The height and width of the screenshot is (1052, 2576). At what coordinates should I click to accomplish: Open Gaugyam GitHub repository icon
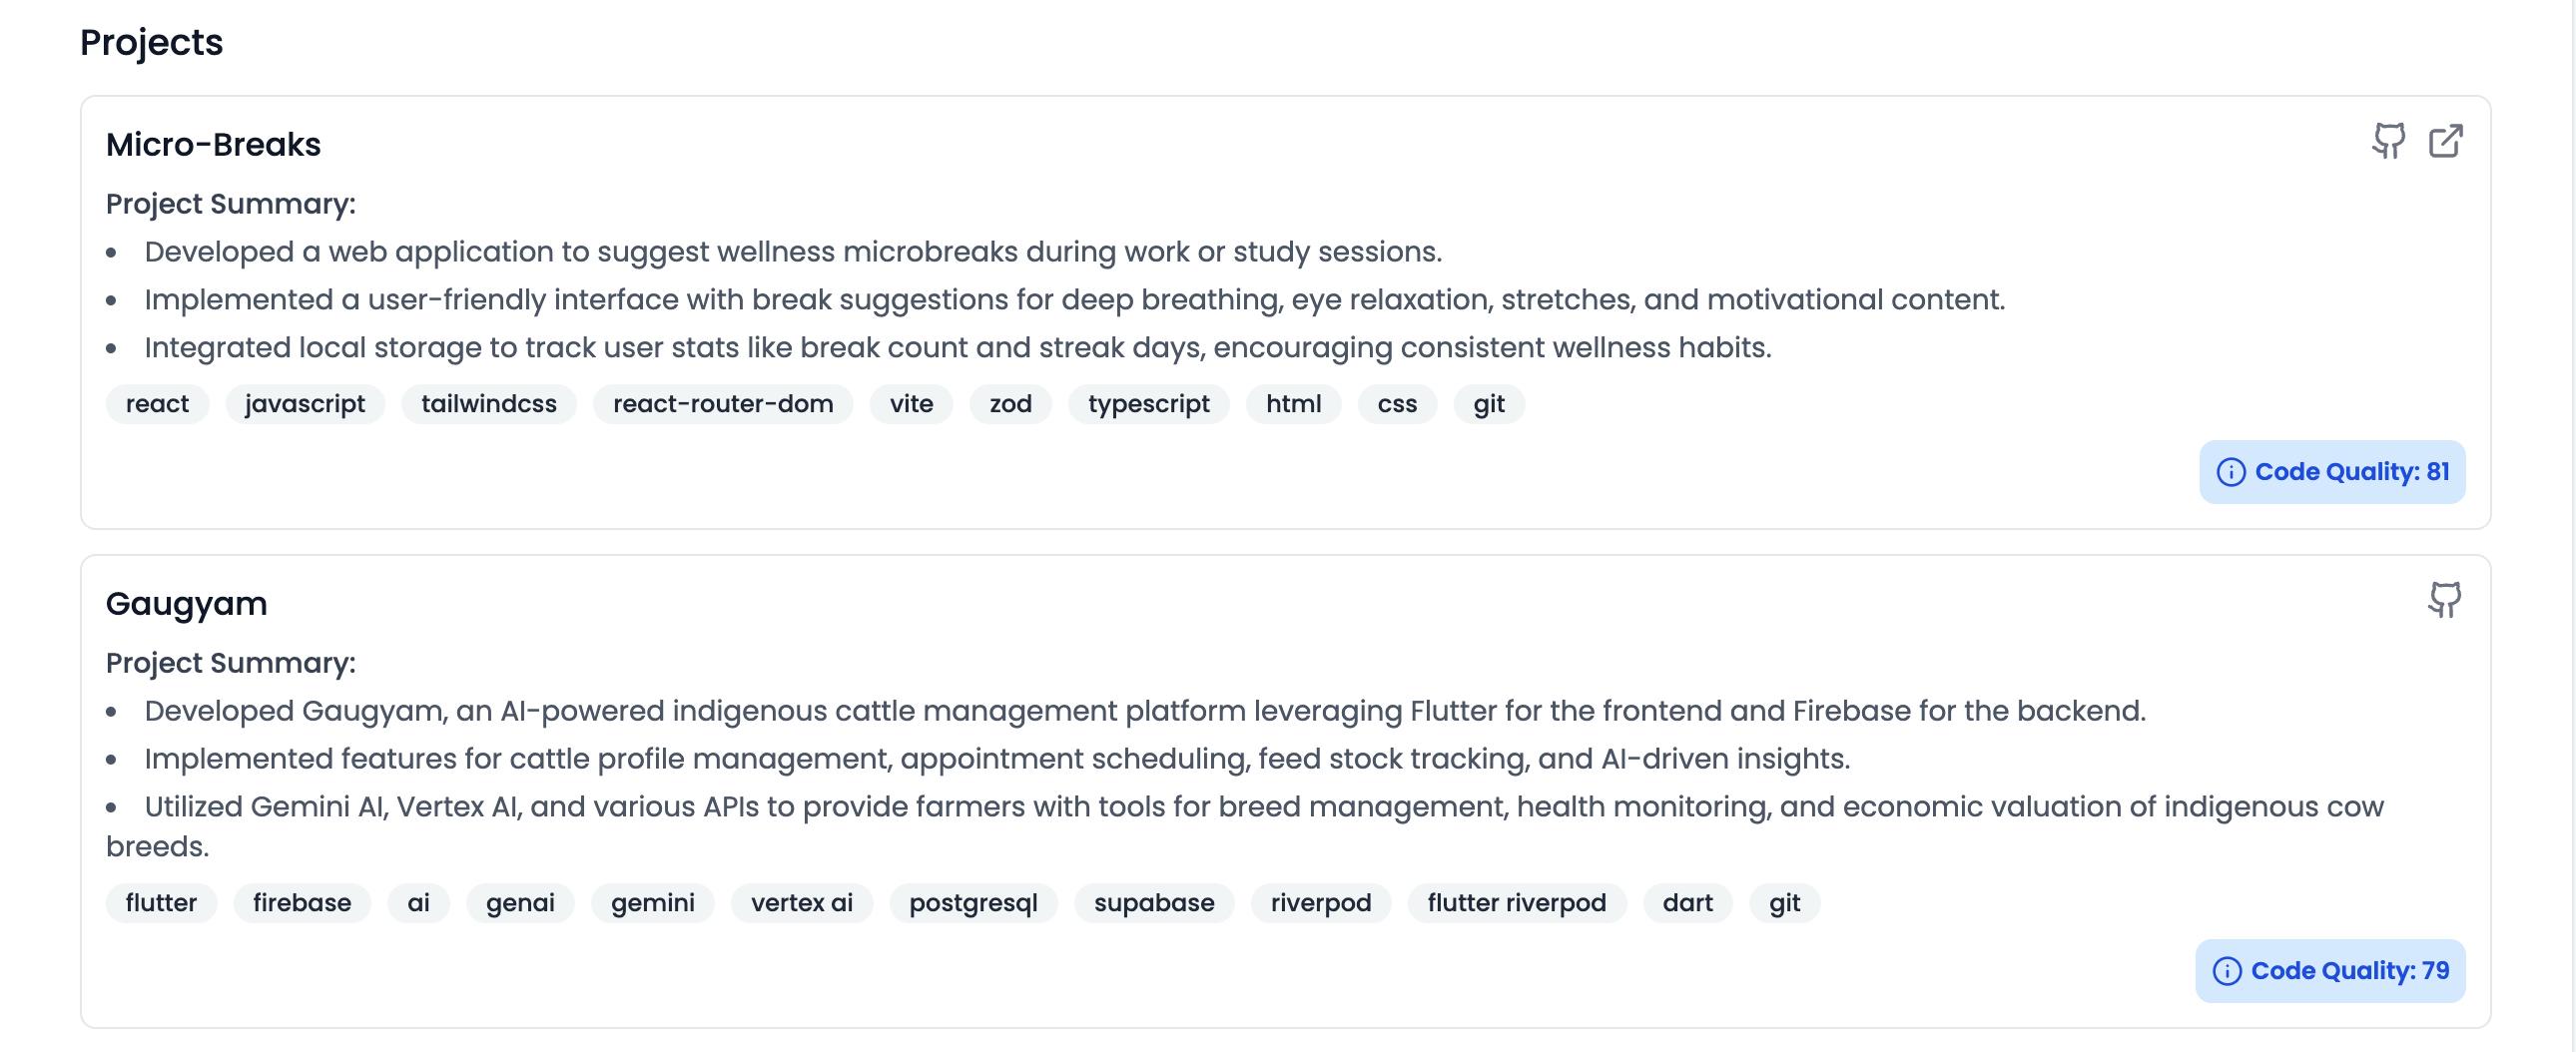tap(2445, 600)
